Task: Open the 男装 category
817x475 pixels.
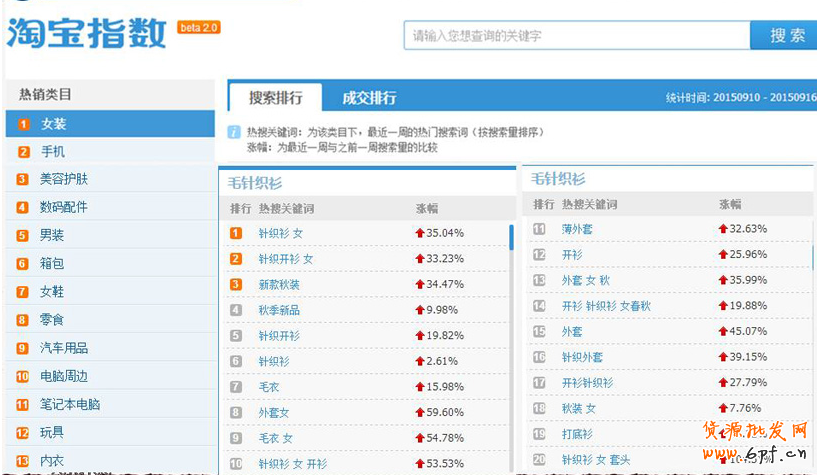Action: 110,235
